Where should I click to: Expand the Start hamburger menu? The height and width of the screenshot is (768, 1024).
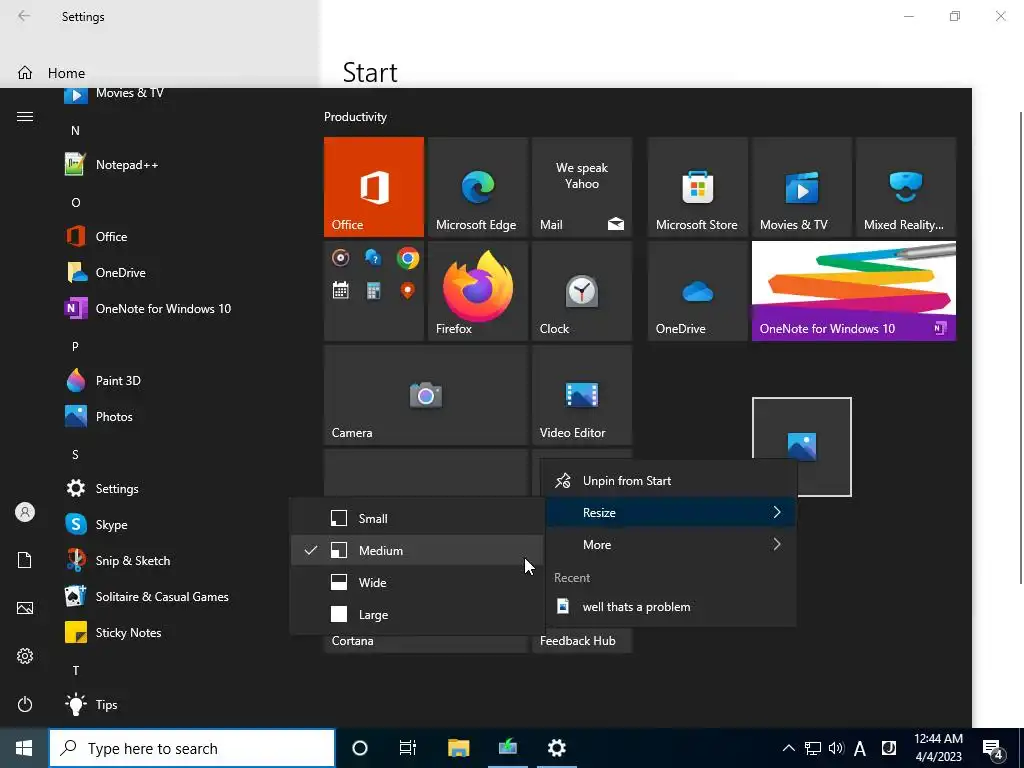click(25, 116)
